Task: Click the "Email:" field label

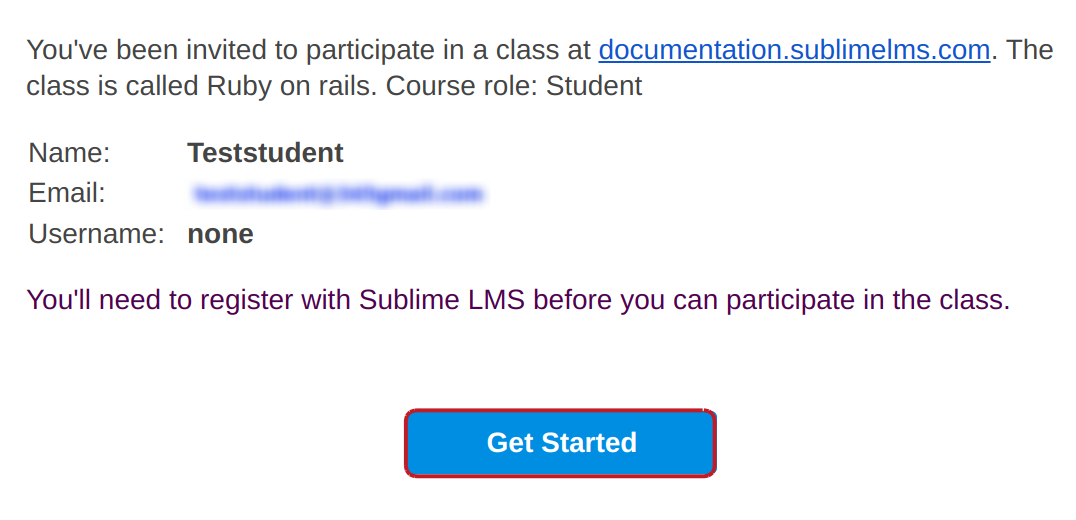Action: [66, 193]
